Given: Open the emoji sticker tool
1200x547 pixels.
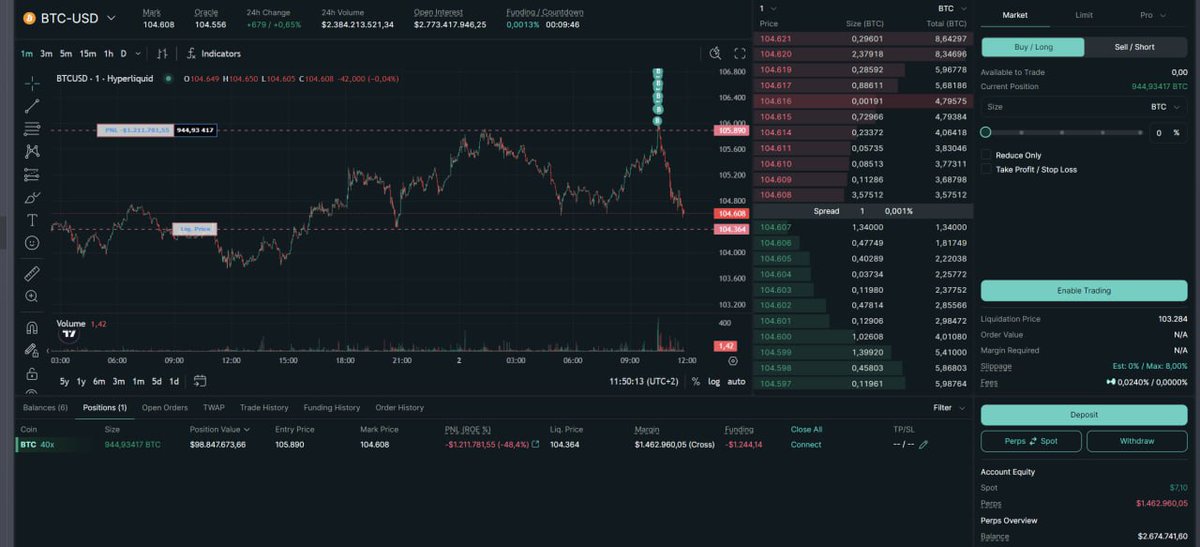Looking at the screenshot, I should coord(32,243).
